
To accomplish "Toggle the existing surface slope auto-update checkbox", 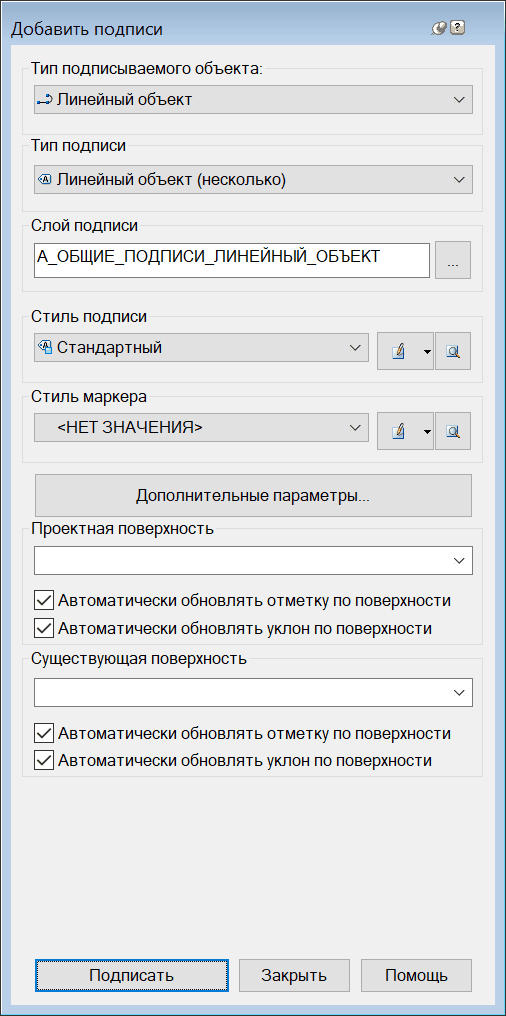I will click(x=44, y=760).
